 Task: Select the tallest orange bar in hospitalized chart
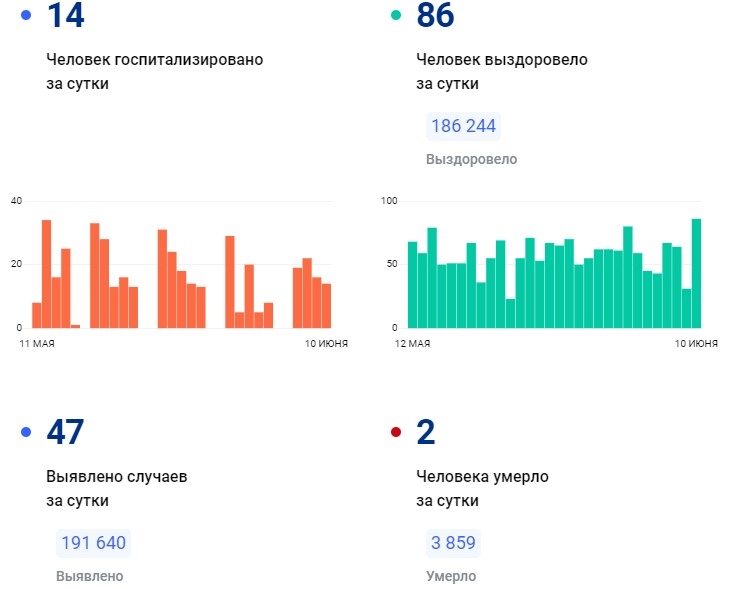46,274
